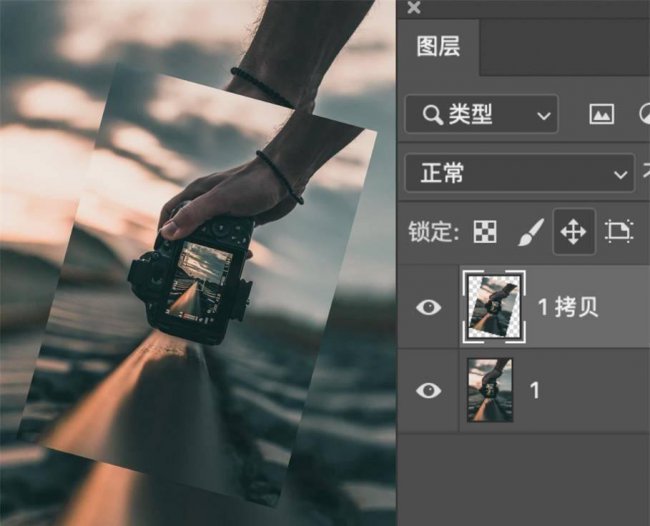This screenshot has width=650, height=526.
Task: Click the pixel layer filter icon
Action: [x=601, y=114]
